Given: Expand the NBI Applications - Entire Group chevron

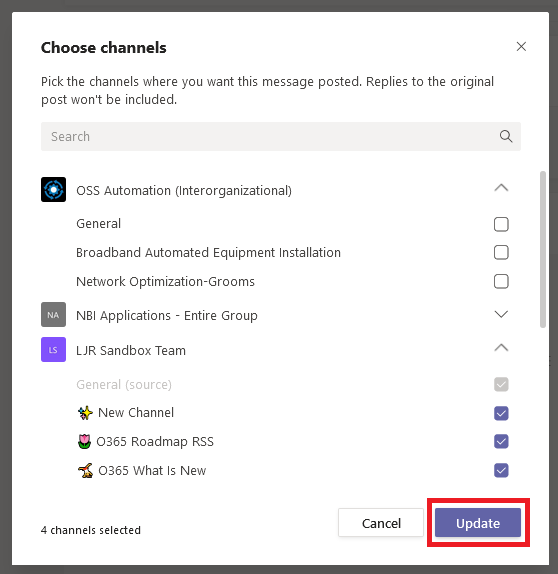Looking at the screenshot, I should (501, 314).
